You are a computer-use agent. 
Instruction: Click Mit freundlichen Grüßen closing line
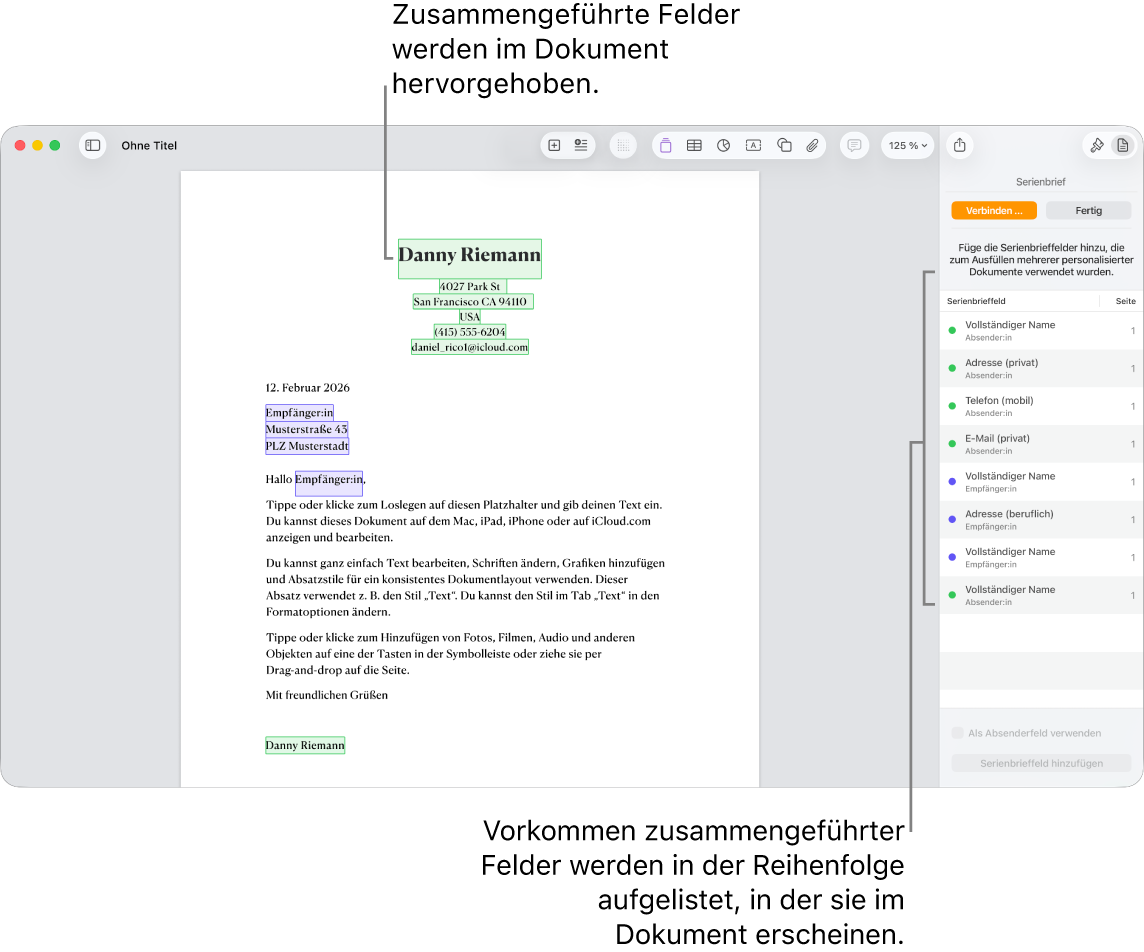point(327,694)
